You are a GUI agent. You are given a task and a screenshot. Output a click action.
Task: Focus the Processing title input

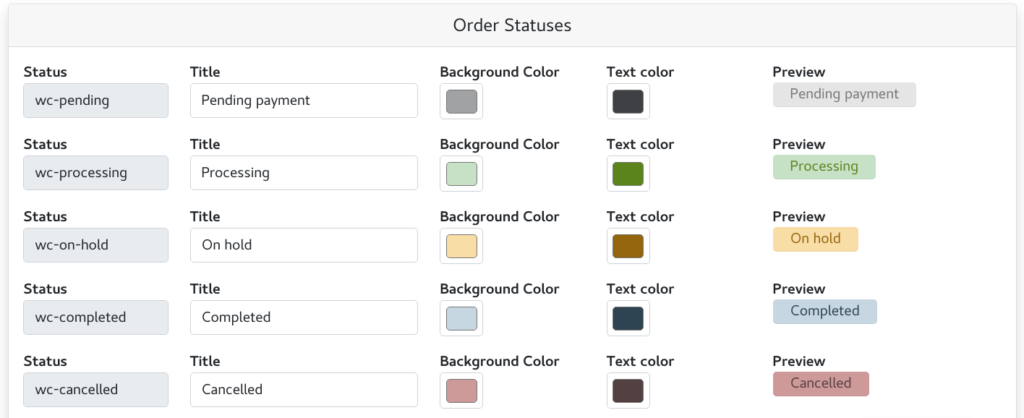pos(304,173)
